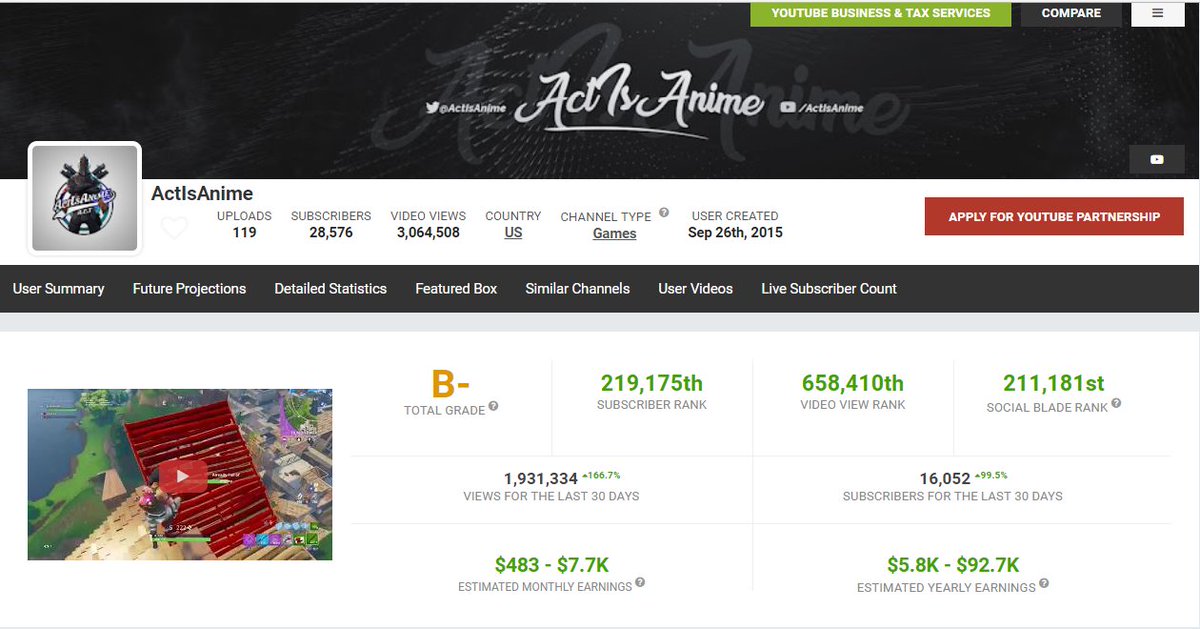
Task: Click YouTube Business & Tax Services button
Action: [x=881, y=13]
